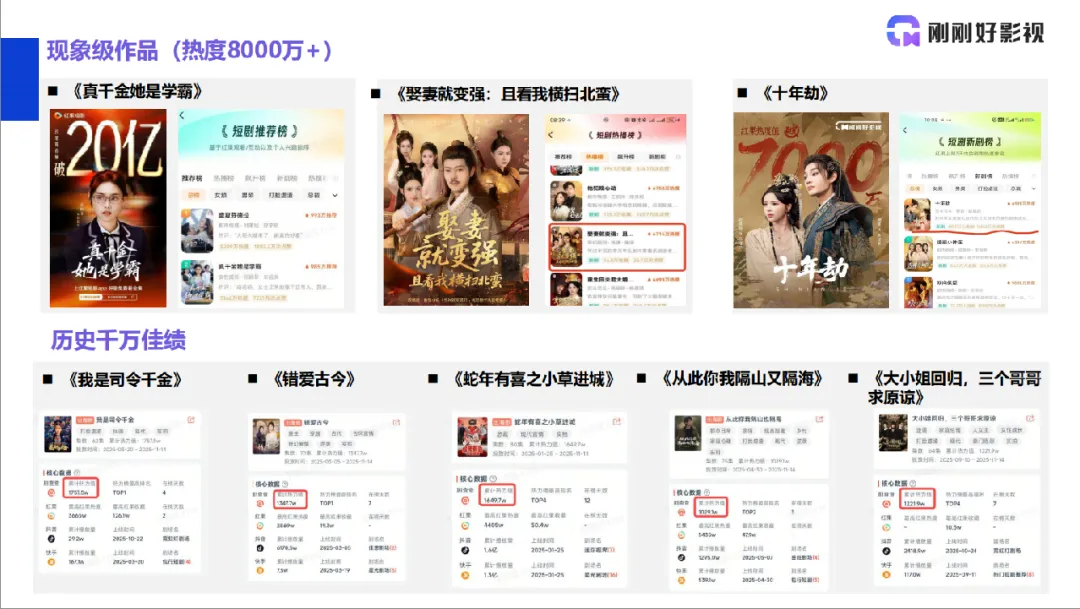
Task: Click 核心数据 help icon under 错爱古今
Action: pos(284,484)
